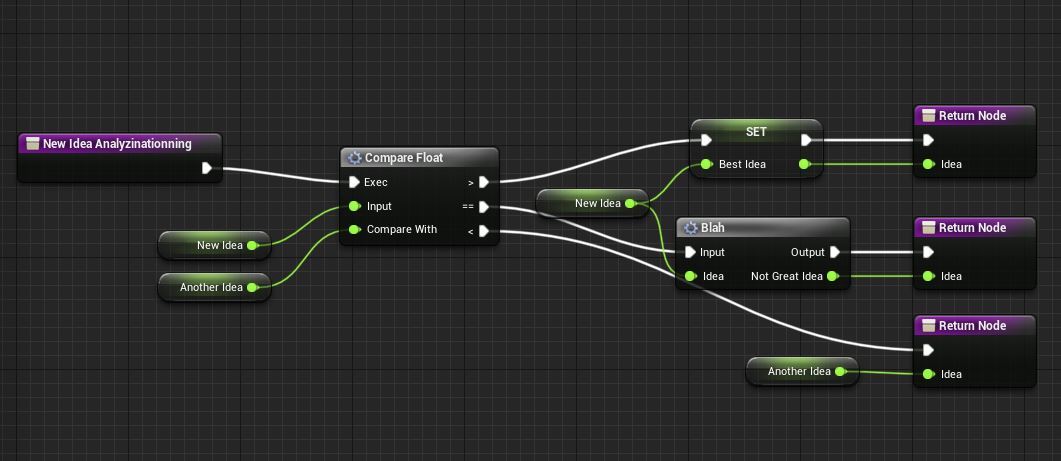1061x461 pixels.
Task: Click the less-than output exec pin
Action: pyautogui.click(x=483, y=232)
